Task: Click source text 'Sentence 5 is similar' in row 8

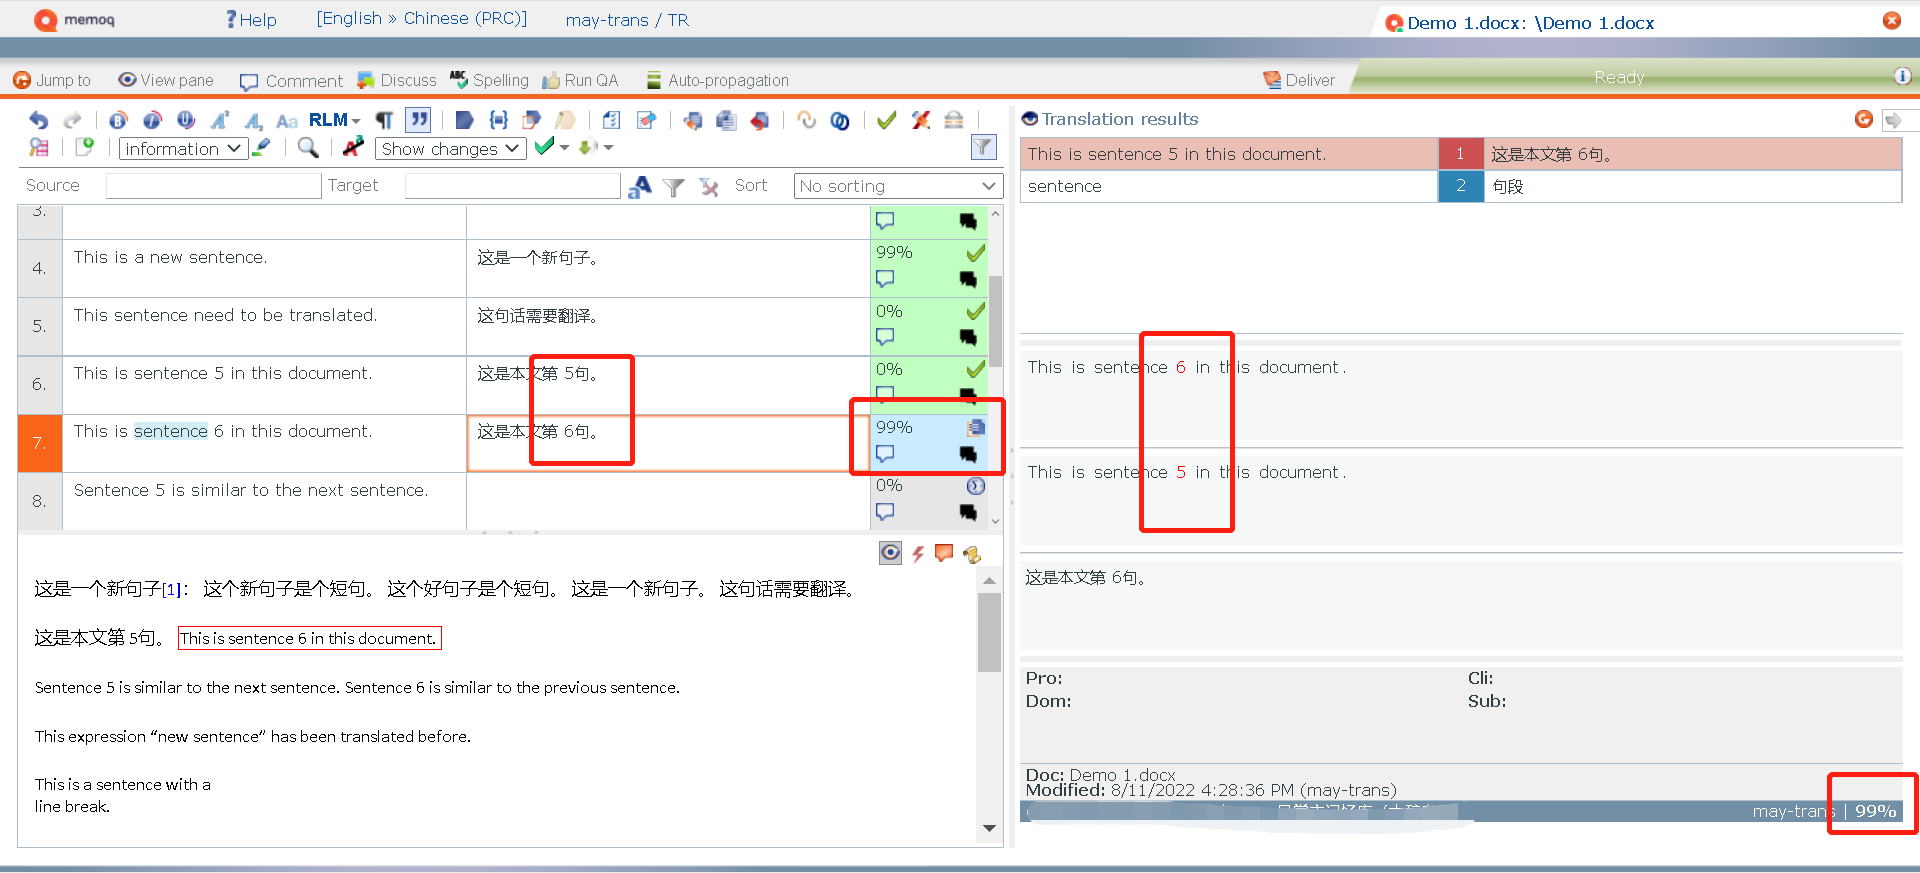Action: tap(251, 490)
